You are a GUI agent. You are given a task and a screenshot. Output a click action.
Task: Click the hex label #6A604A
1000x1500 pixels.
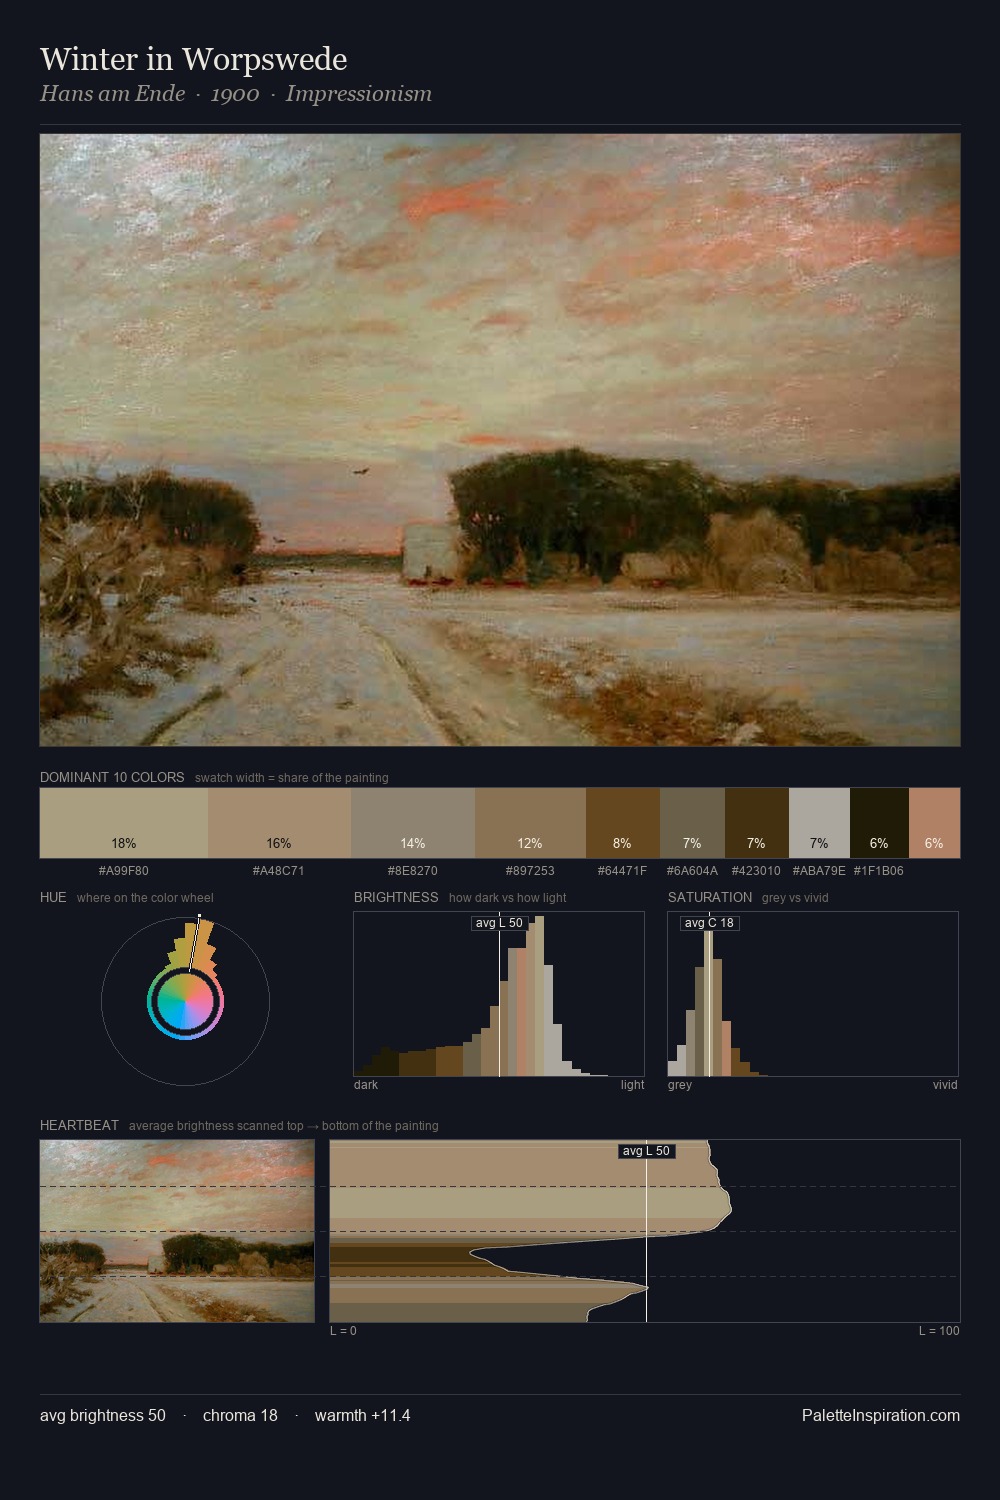click(x=692, y=871)
